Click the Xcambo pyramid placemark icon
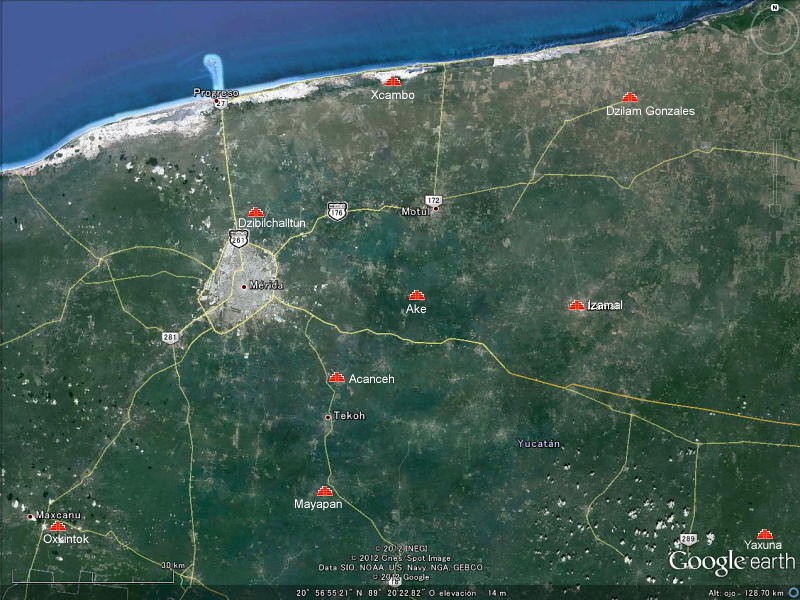Viewport: 800px width, 600px height. tap(393, 81)
